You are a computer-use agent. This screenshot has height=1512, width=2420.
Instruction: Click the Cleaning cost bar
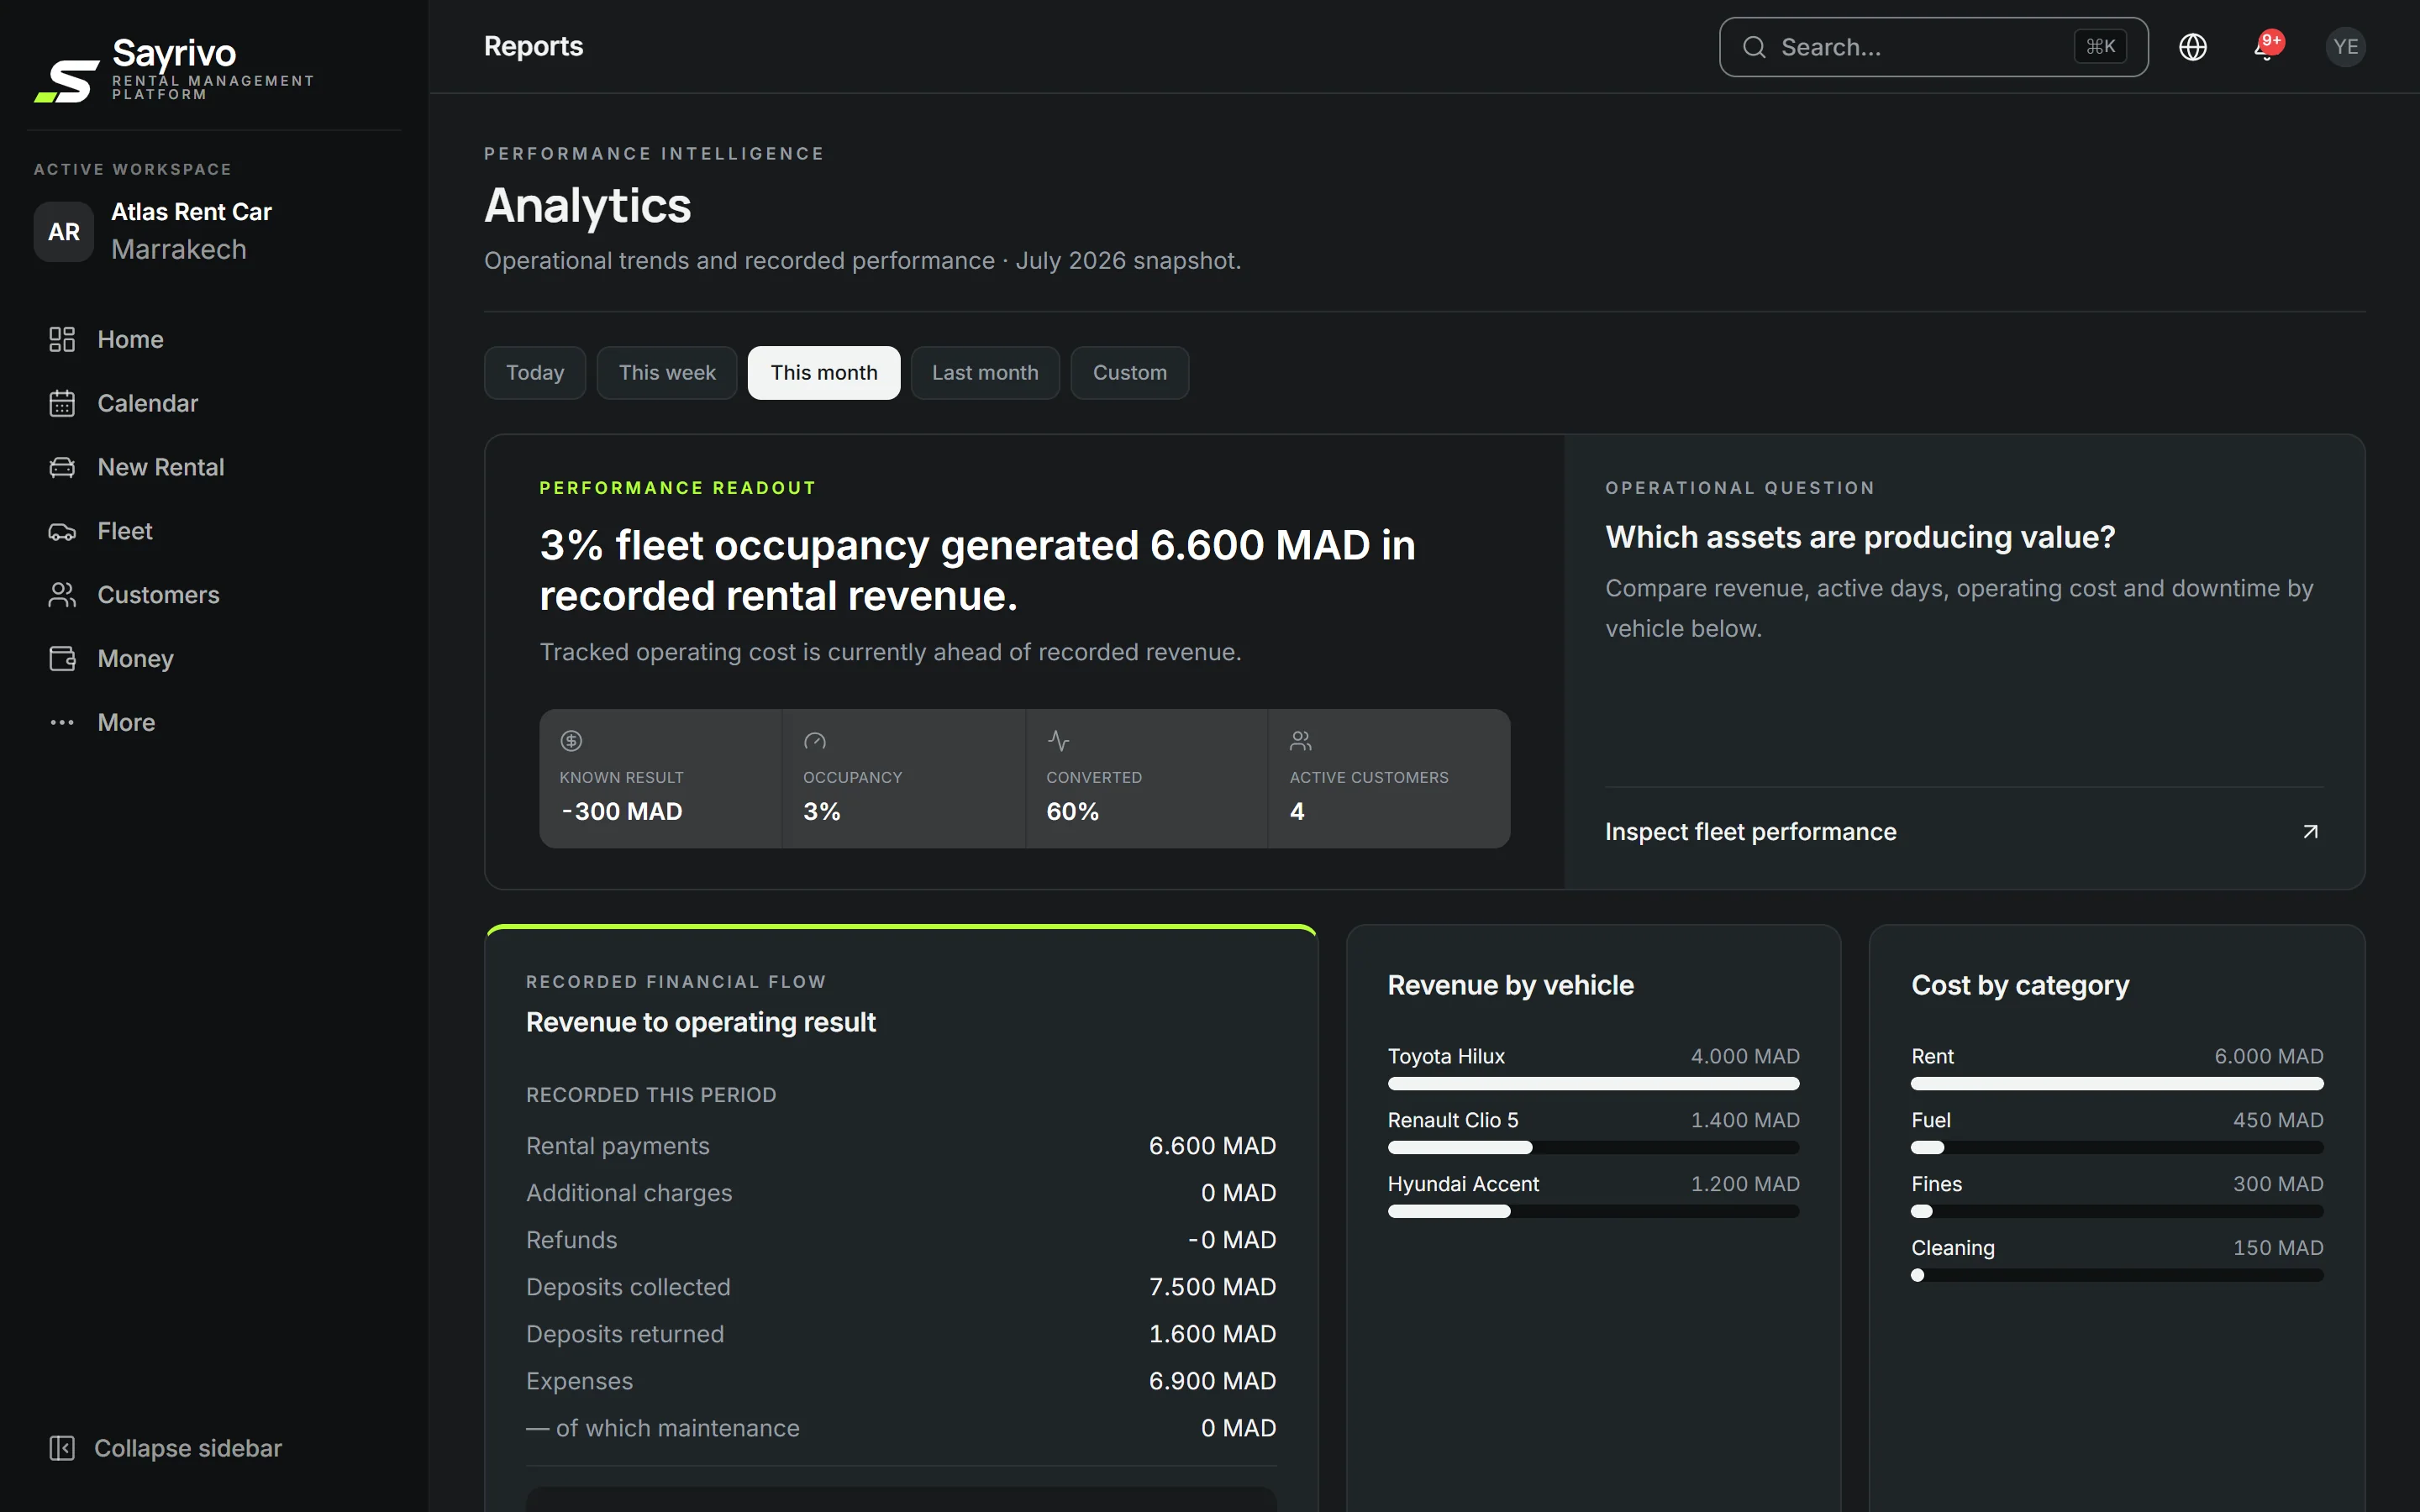point(2117,1276)
